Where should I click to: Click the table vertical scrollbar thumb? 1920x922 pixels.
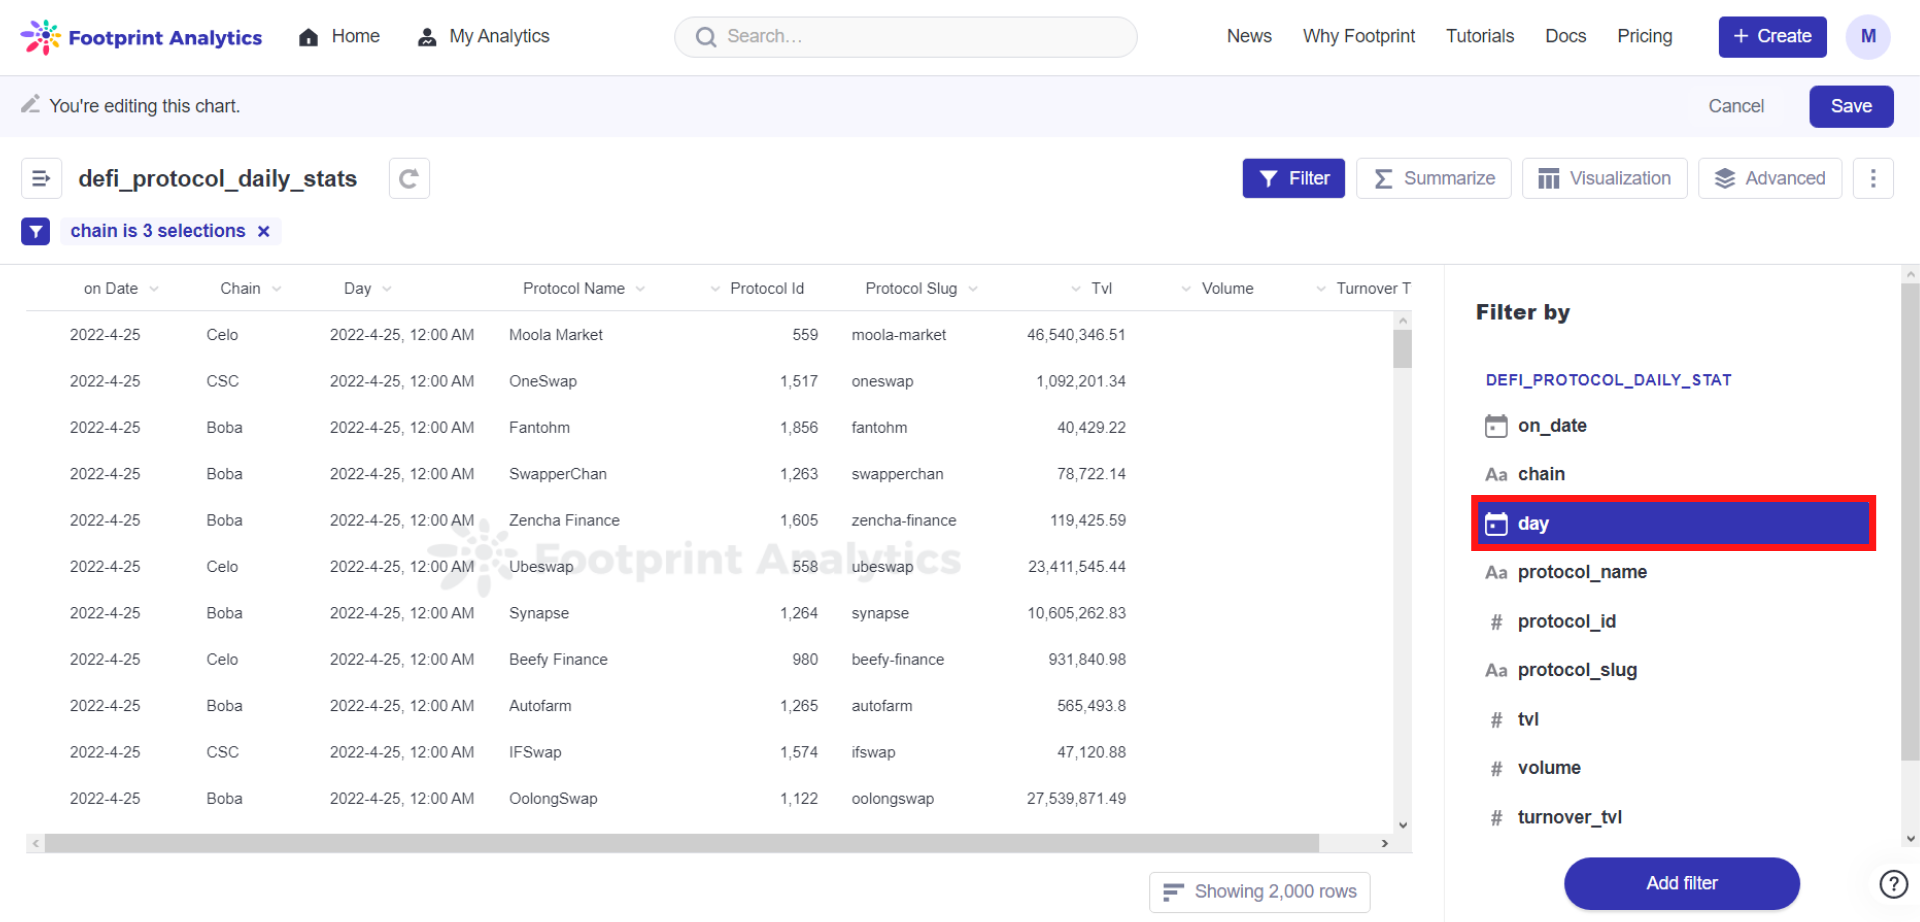pos(1402,350)
